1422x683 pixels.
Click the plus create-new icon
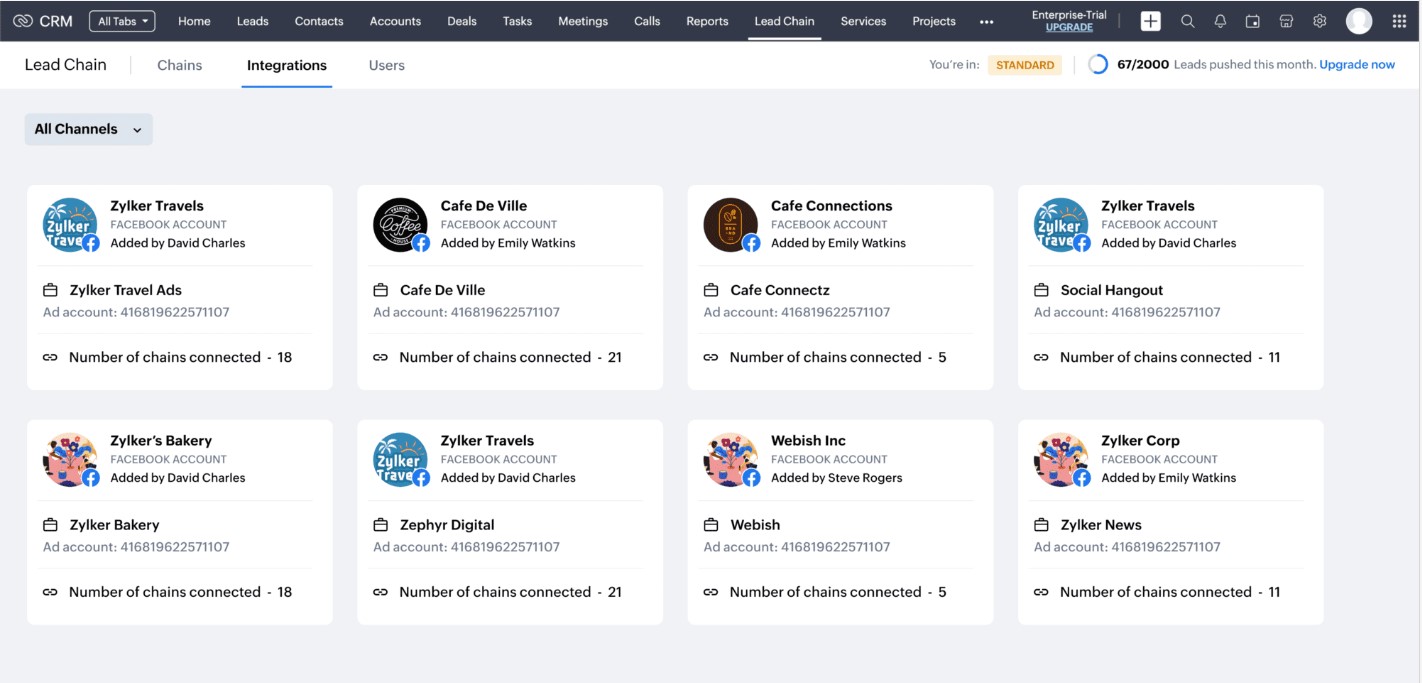[1151, 21]
